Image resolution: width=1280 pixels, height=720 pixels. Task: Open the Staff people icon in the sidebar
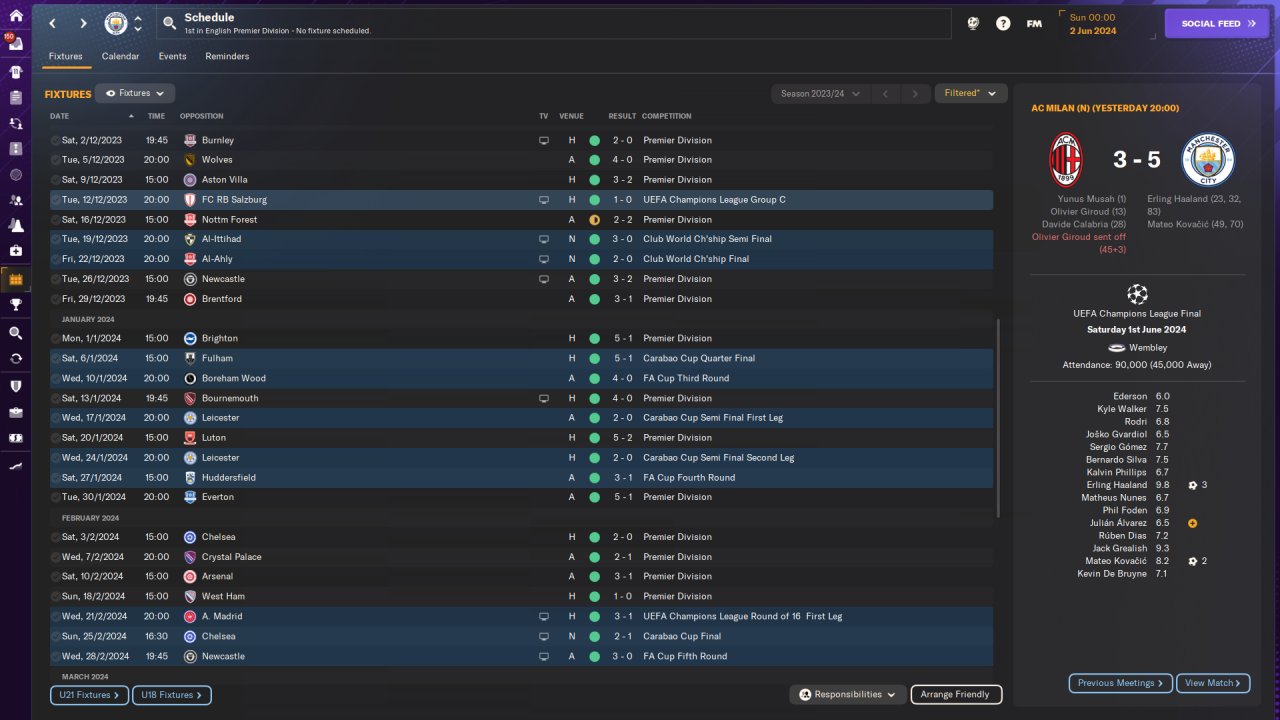[15, 201]
